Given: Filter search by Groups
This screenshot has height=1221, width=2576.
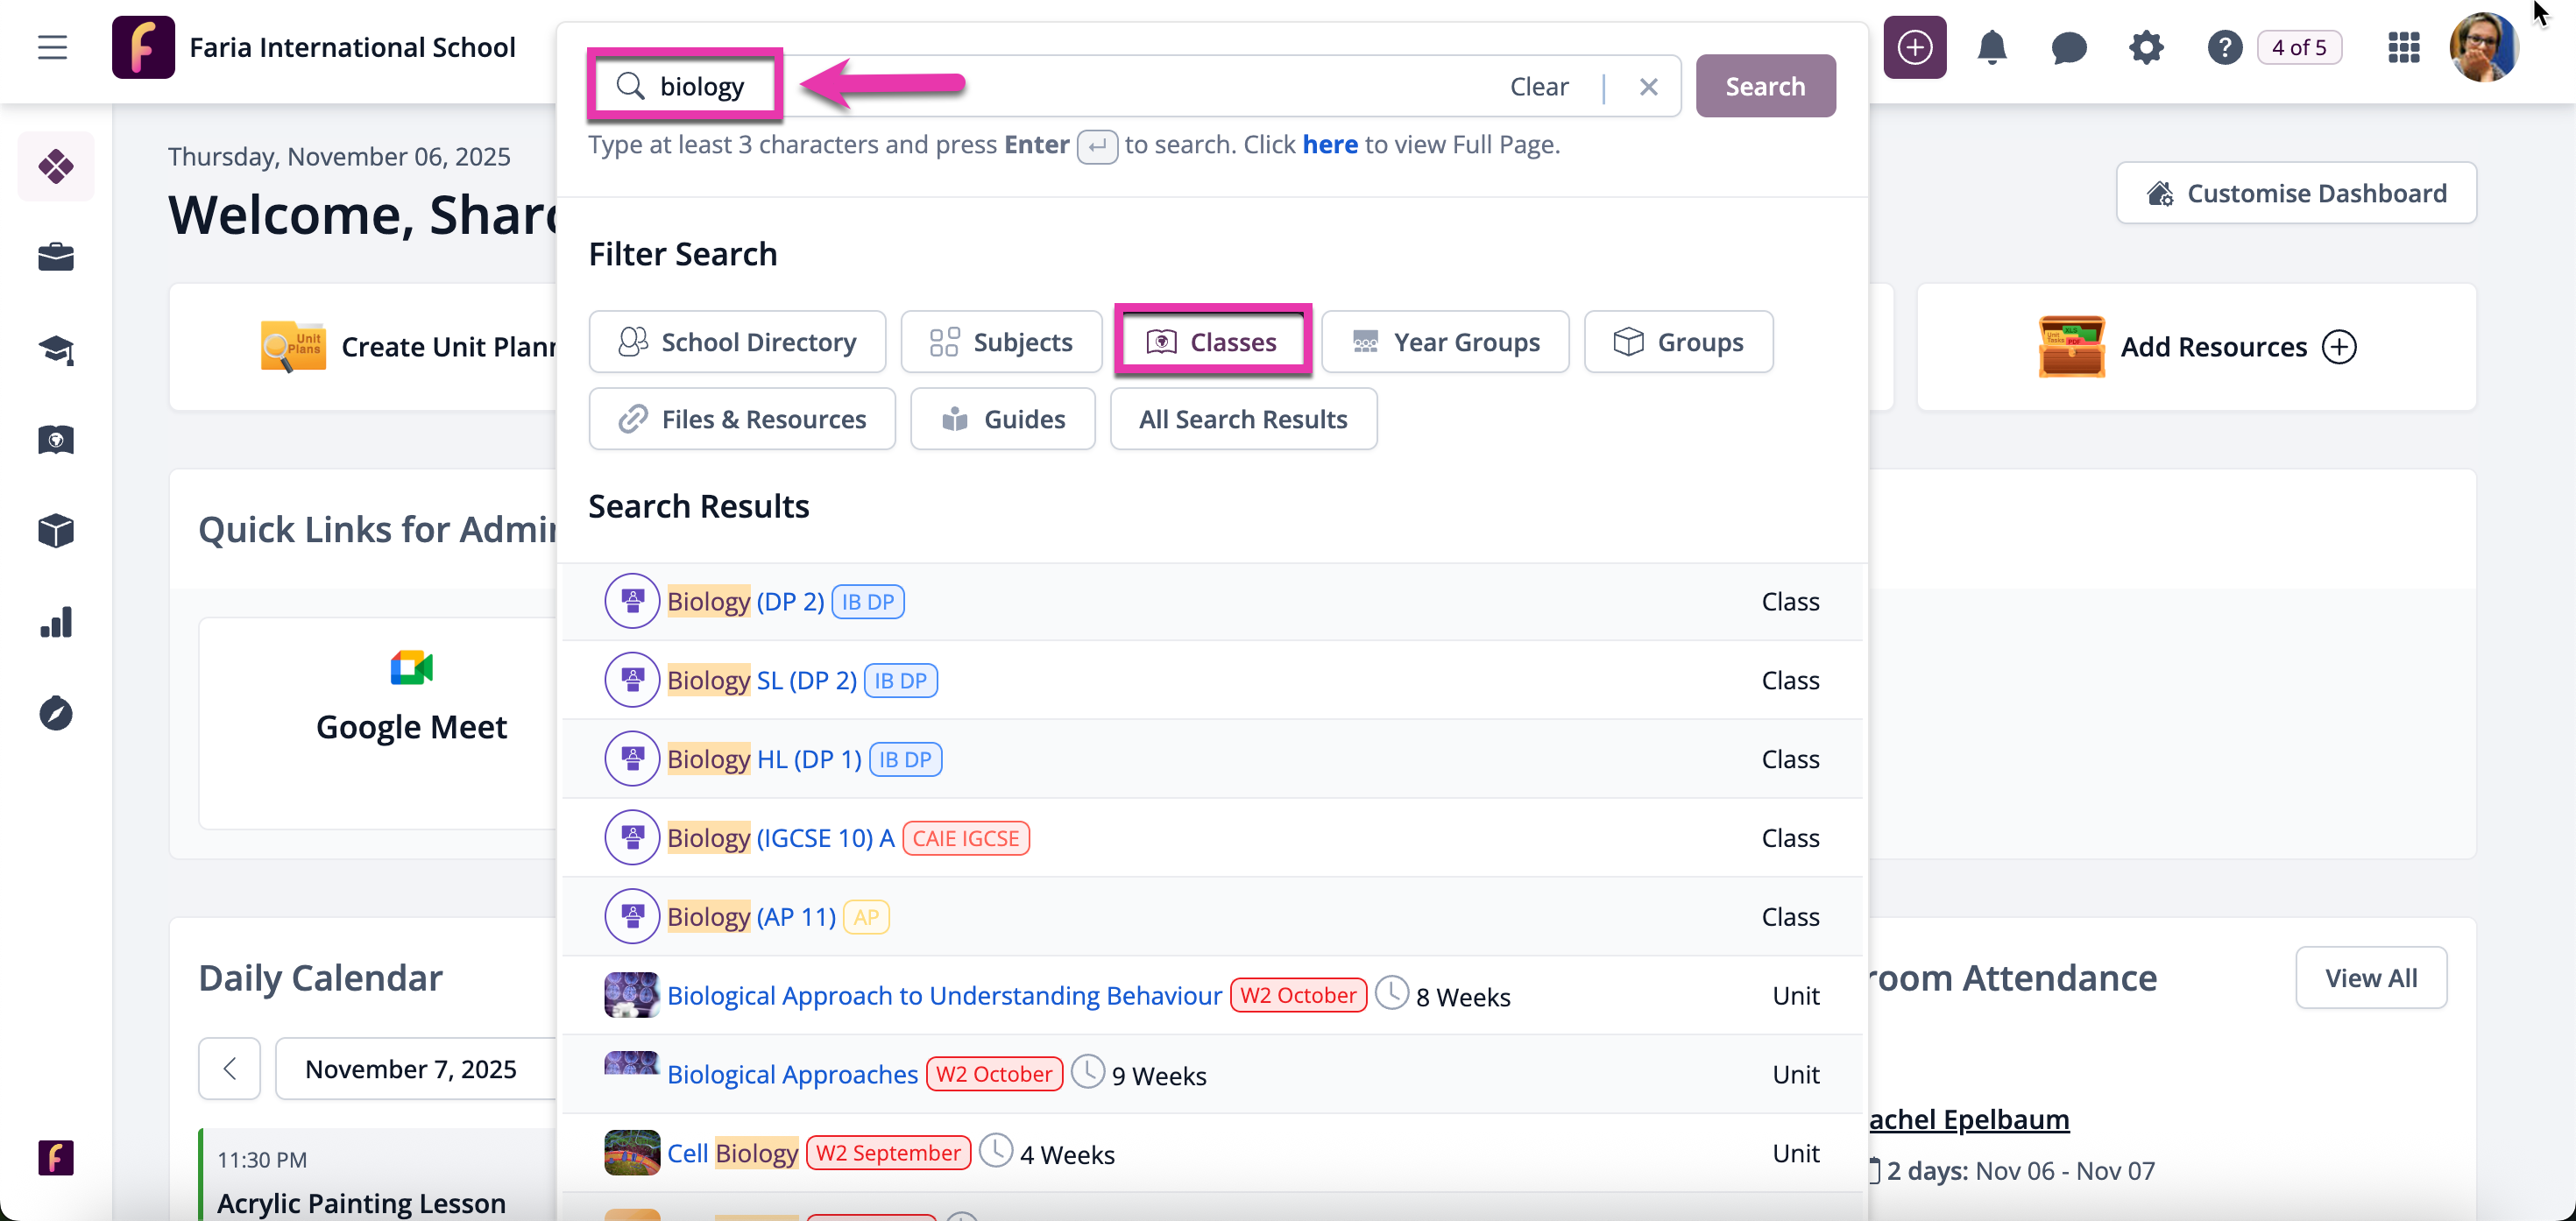Looking at the screenshot, I should point(1678,342).
